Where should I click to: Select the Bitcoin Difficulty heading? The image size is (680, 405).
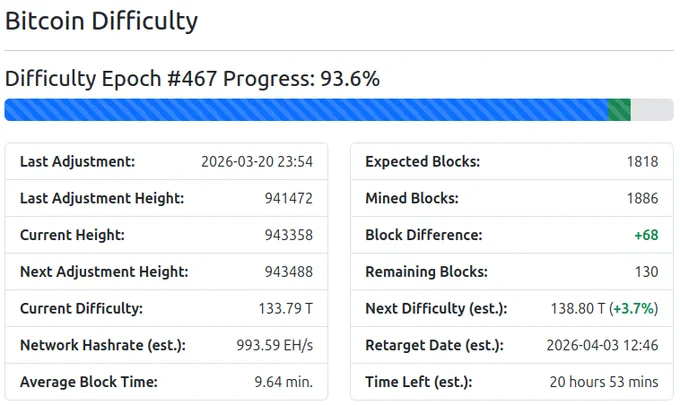coord(101,21)
